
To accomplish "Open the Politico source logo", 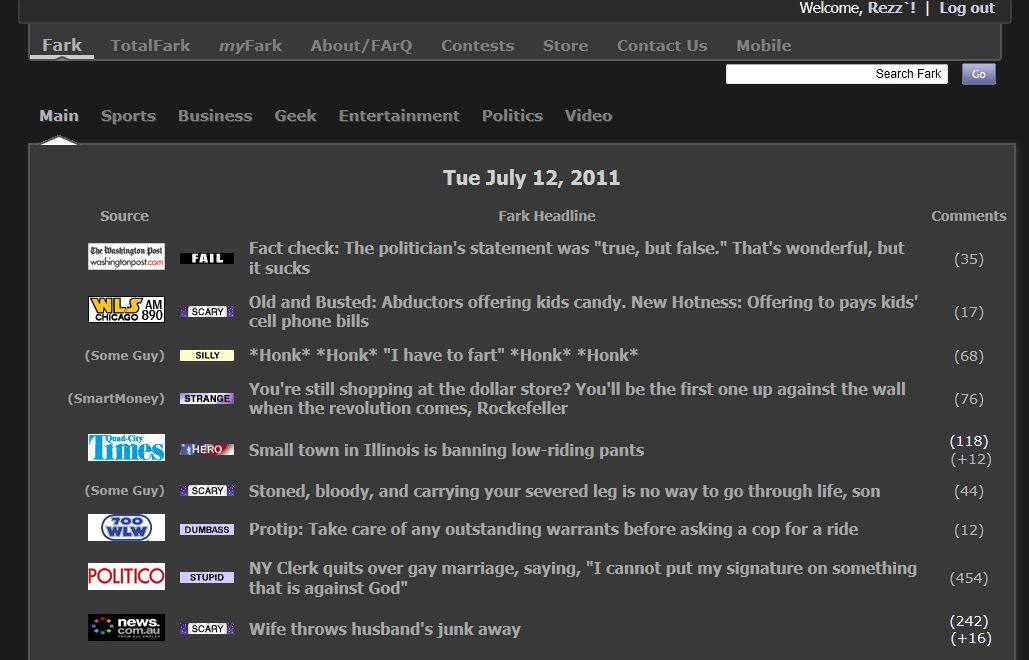I will click(x=126, y=576).
